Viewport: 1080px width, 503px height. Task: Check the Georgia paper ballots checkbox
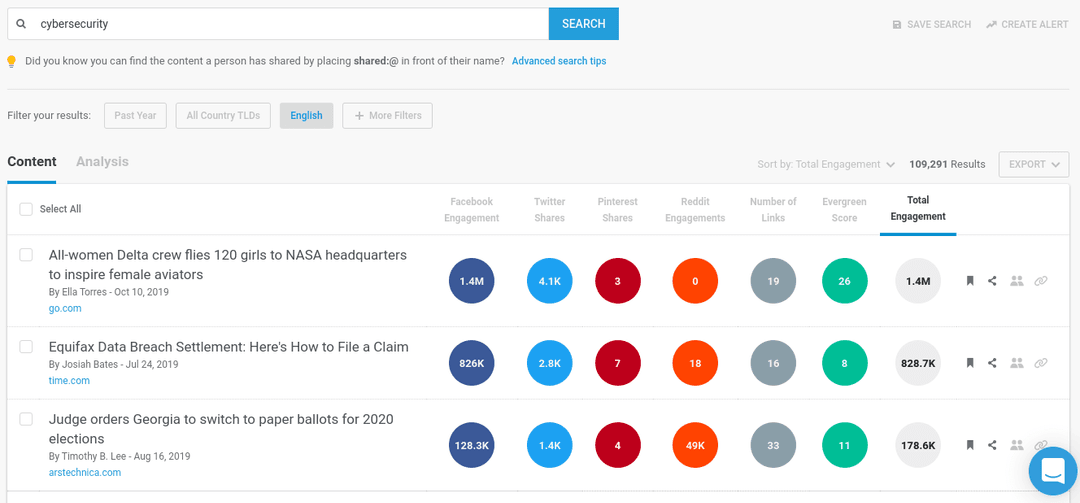(26, 419)
